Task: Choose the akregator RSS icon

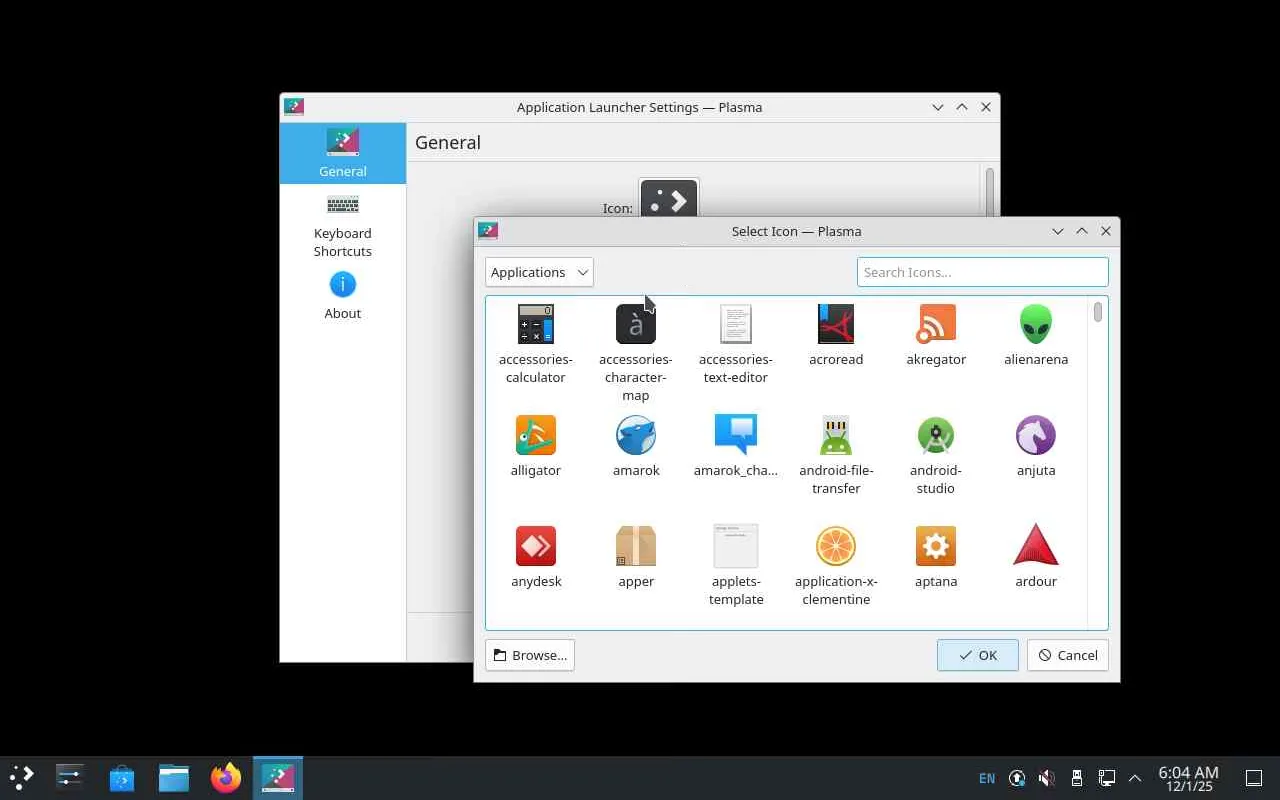Action: click(x=936, y=324)
